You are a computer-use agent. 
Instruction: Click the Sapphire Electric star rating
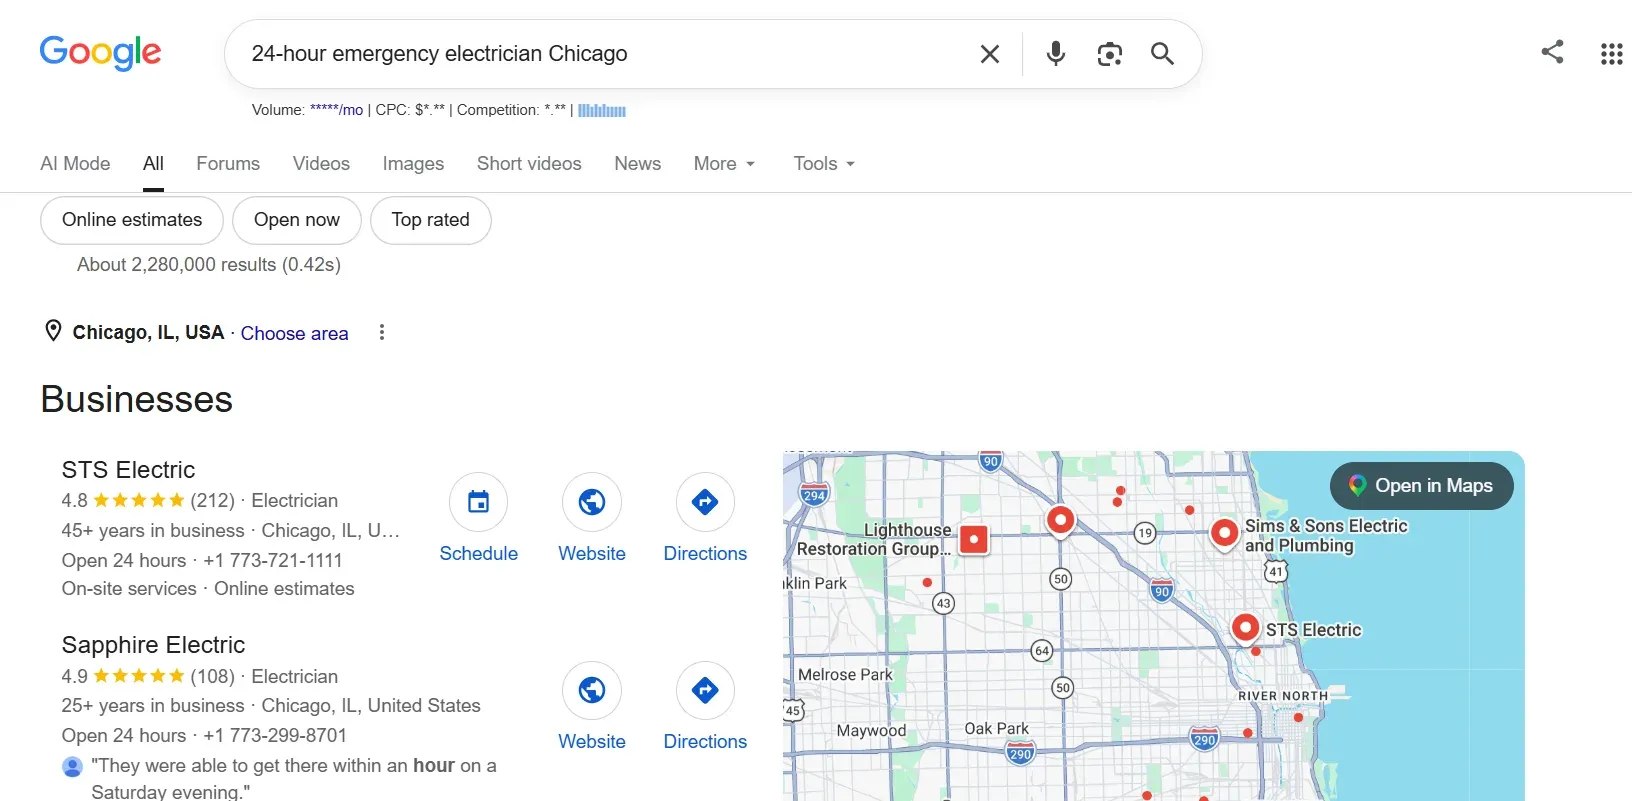tap(139, 676)
